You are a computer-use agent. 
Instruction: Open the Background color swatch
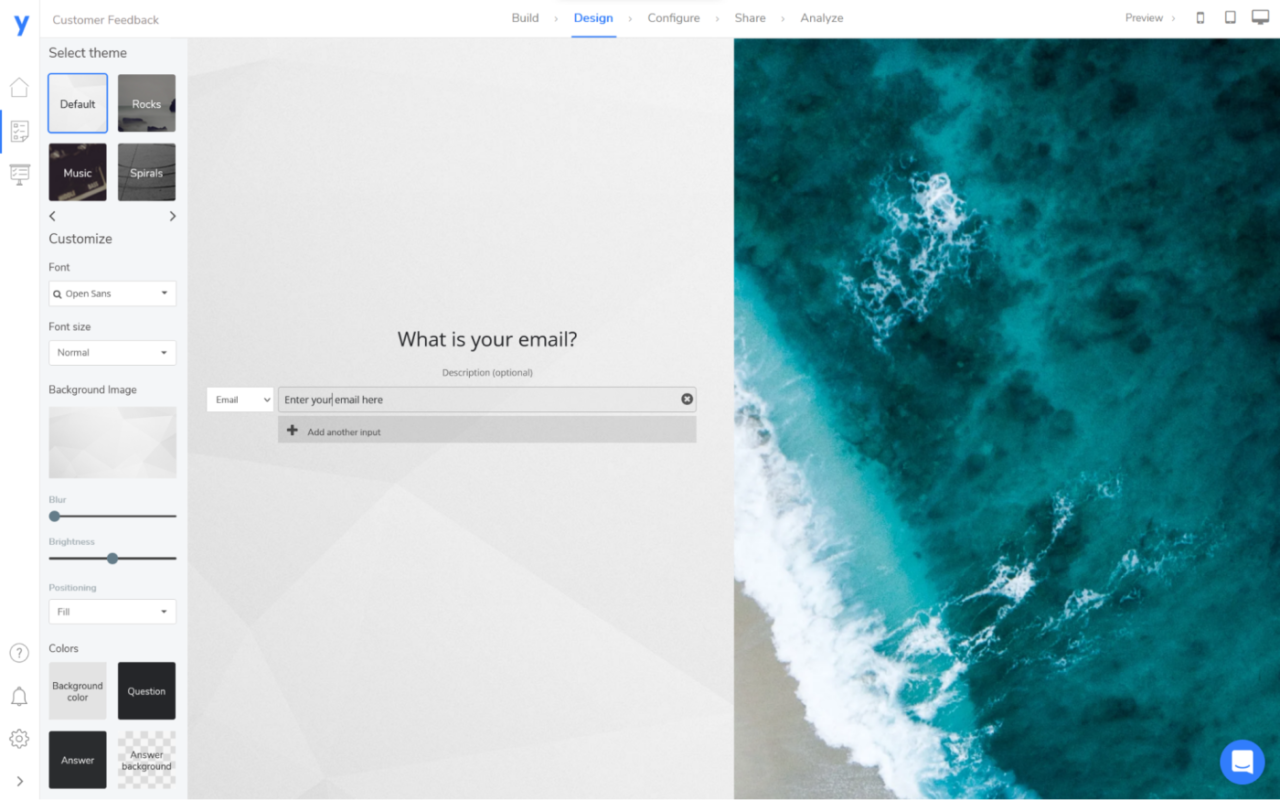click(x=78, y=691)
